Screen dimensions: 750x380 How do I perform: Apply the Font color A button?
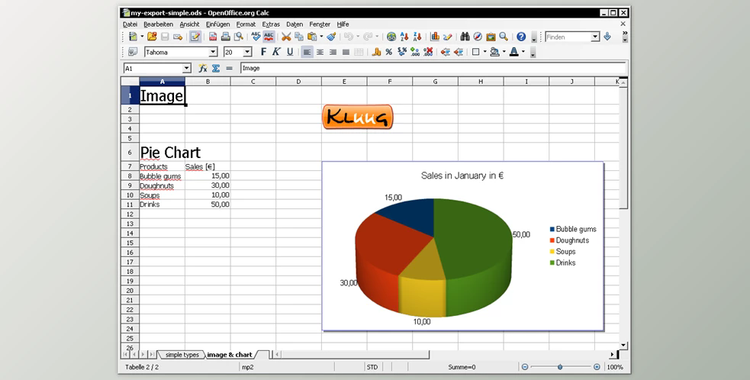point(514,52)
